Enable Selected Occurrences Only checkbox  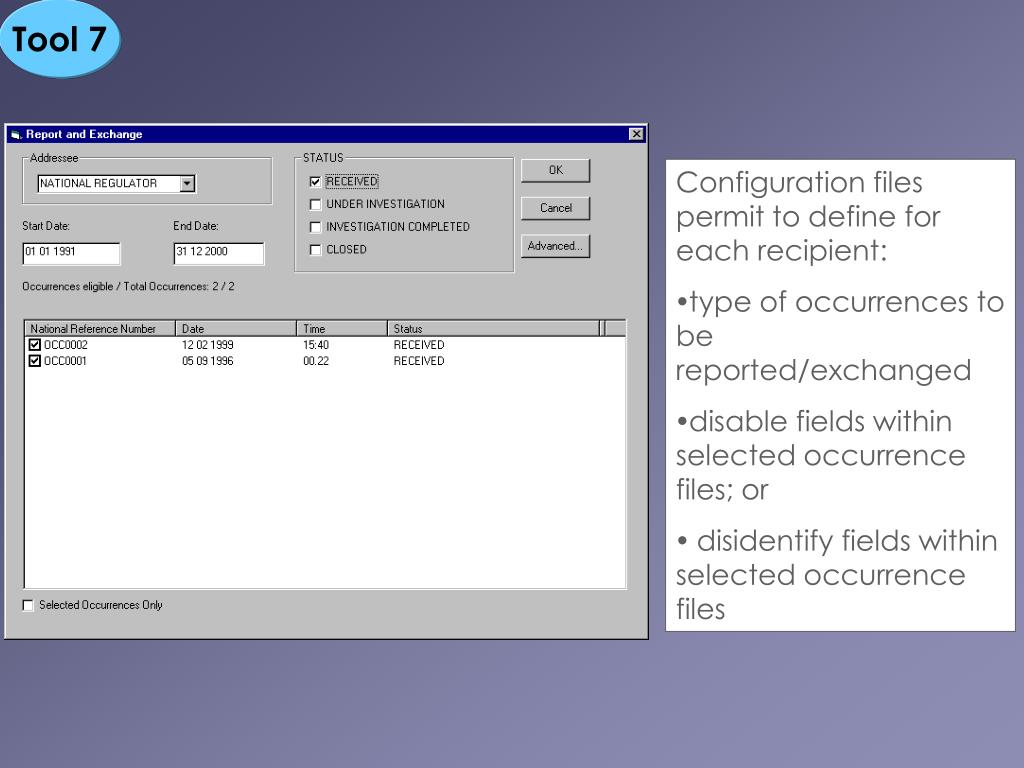tap(28, 605)
